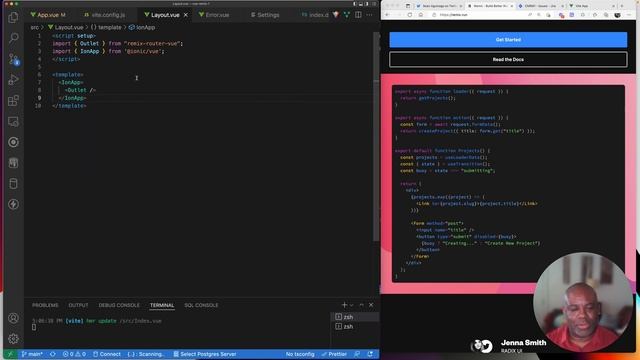Switch to the index.d editor tab
The width and height of the screenshot is (640, 360).
(315, 15)
